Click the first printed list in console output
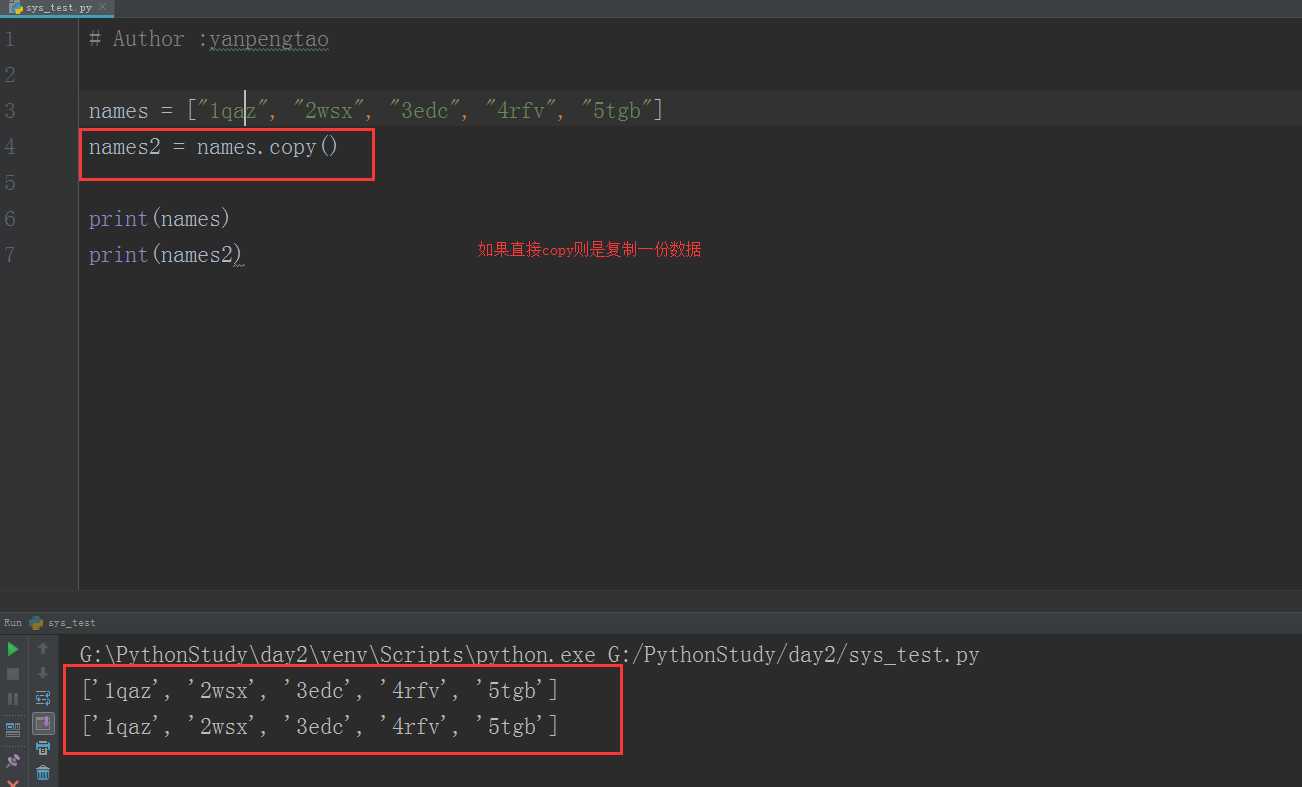Screen dimensions: 1302x787 (x=320, y=691)
